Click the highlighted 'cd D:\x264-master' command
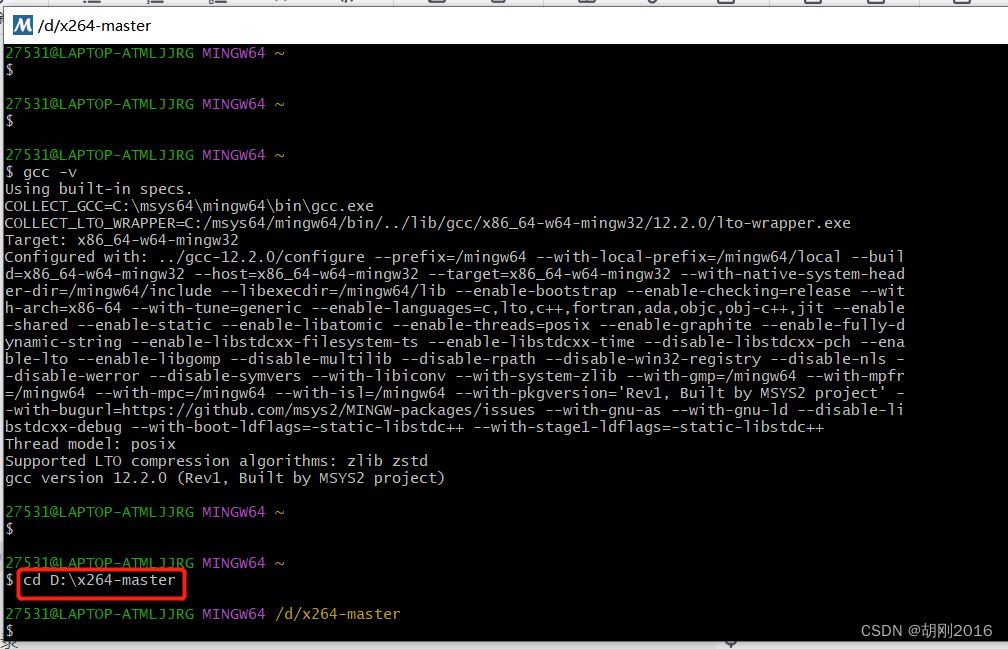Image resolution: width=1008 pixels, height=649 pixels. pos(100,580)
